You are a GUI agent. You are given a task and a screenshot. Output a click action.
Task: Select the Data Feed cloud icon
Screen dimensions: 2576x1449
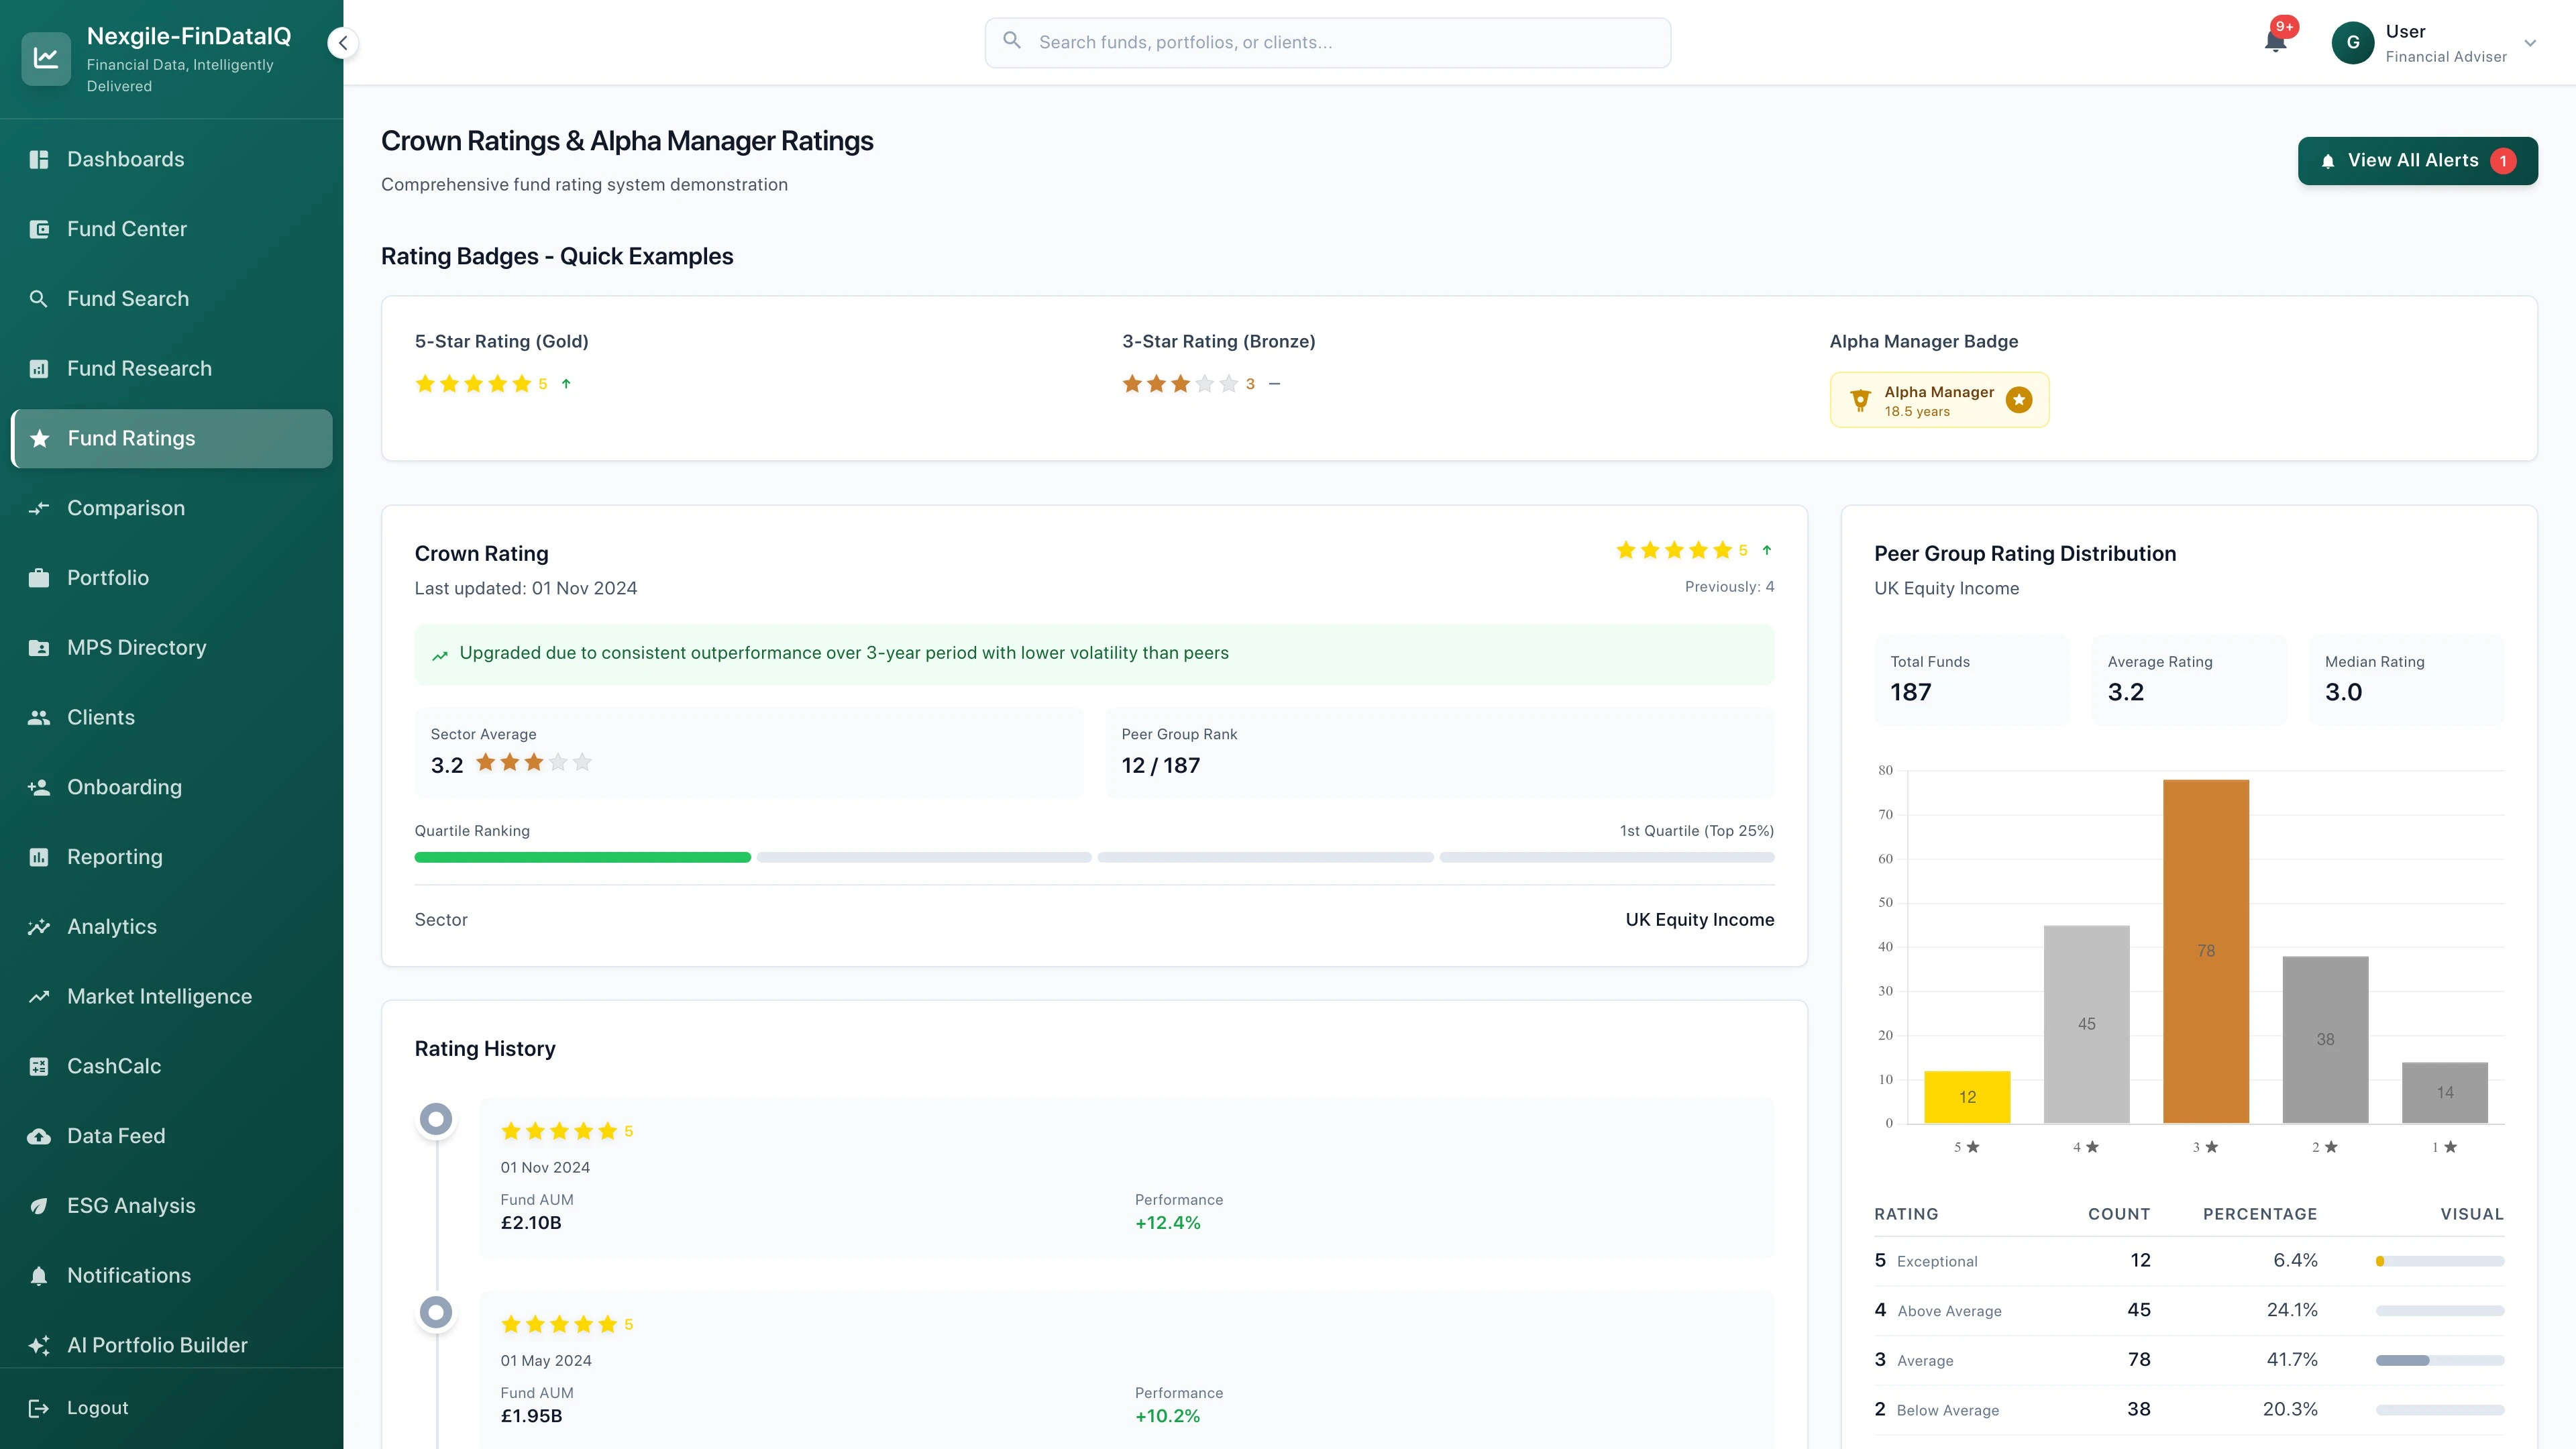[x=39, y=1135]
